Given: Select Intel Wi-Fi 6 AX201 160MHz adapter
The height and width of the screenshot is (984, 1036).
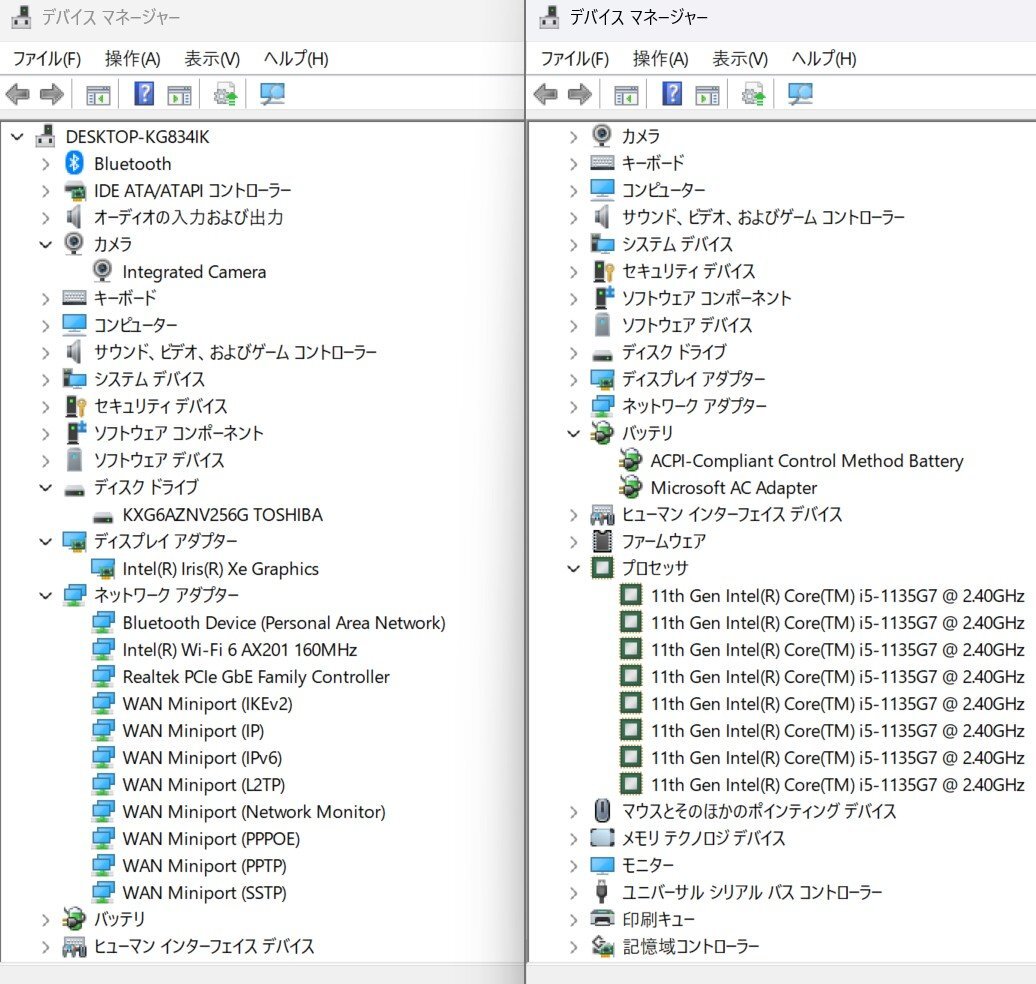Looking at the screenshot, I should click(x=239, y=650).
